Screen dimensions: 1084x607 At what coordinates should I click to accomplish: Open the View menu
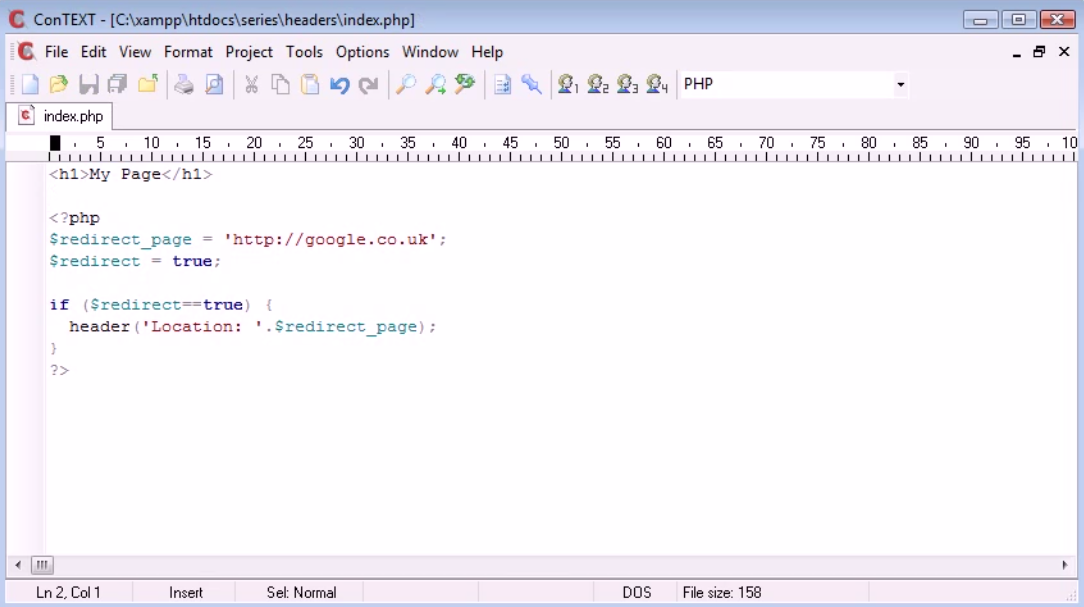point(135,52)
